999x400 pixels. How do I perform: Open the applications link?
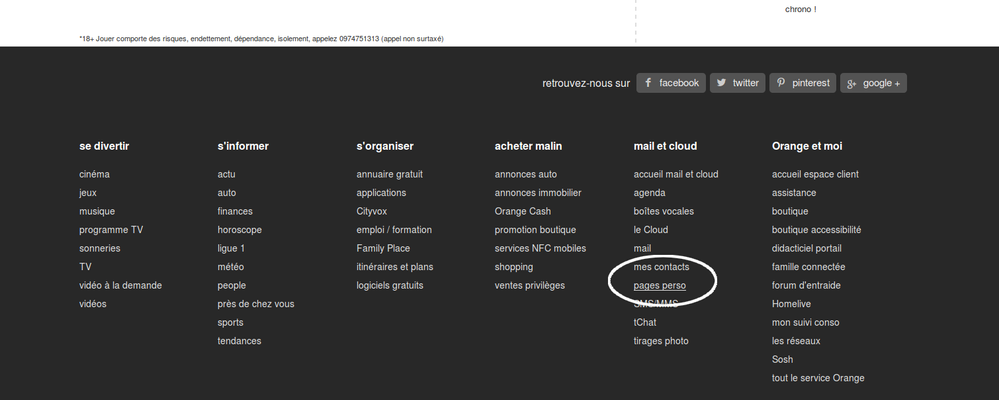point(381,193)
